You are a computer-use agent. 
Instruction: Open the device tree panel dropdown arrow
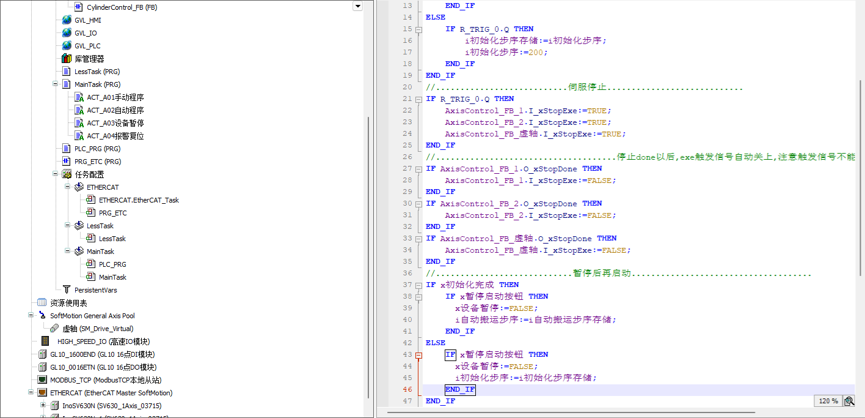pyautogui.click(x=357, y=6)
